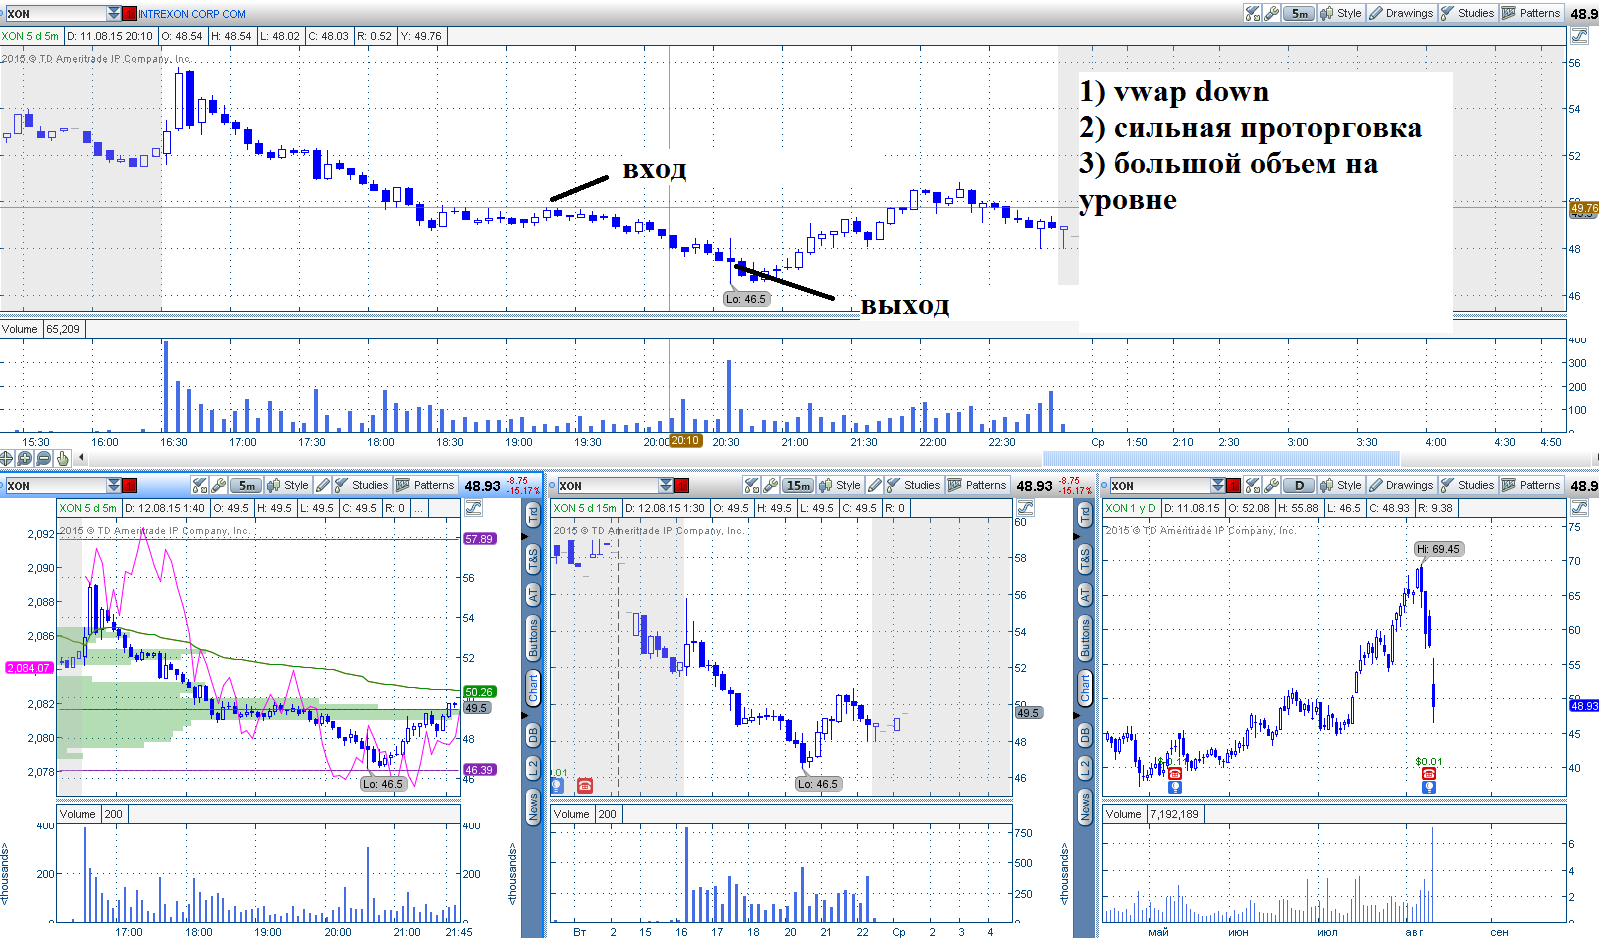
Task: Click the light bulb icon in 15m chart
Action: point(558,785)
